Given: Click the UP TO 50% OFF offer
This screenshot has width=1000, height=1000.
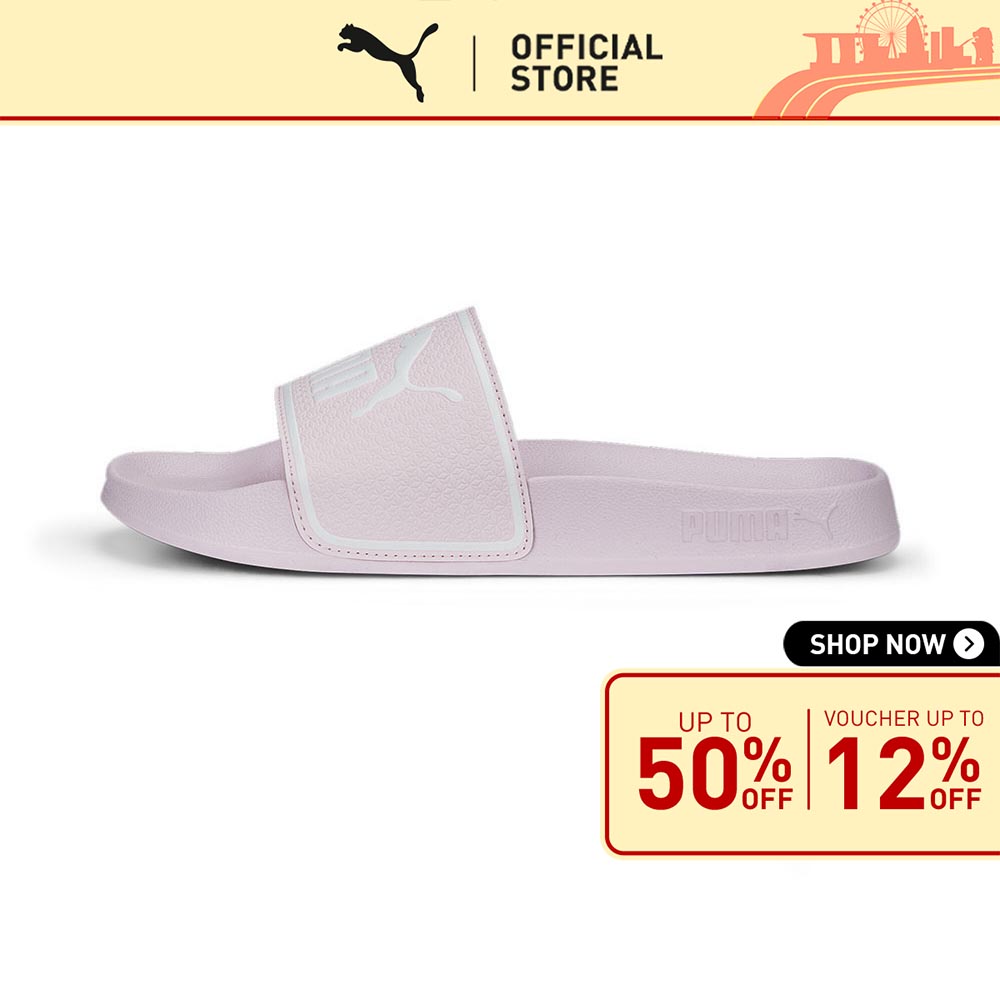Looking at the screenshot, I should [714, 760].
